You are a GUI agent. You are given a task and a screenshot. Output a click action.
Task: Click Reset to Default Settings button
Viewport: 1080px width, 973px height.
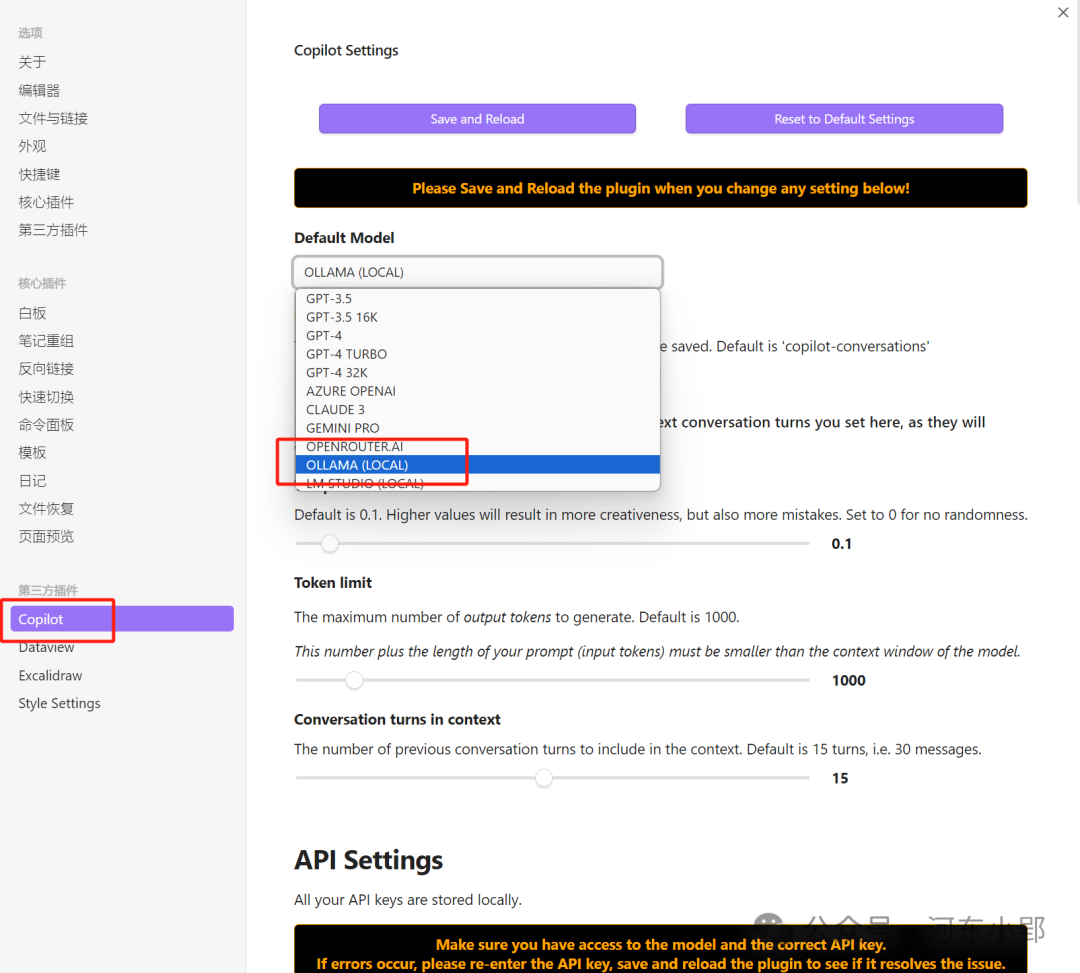click(x=844, y=119)
